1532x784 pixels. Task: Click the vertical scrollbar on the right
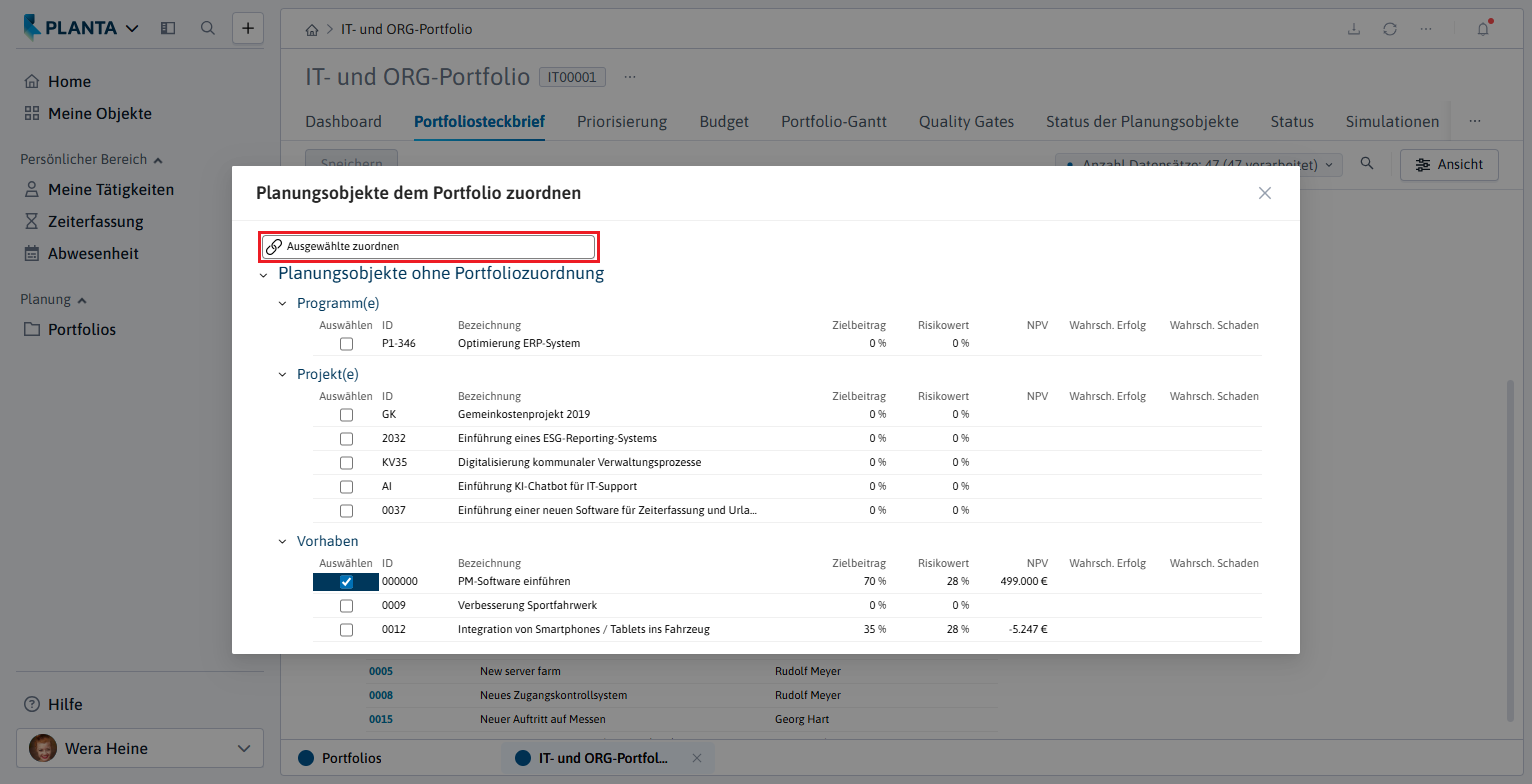pyautogui.click(x=1511, y=550)
